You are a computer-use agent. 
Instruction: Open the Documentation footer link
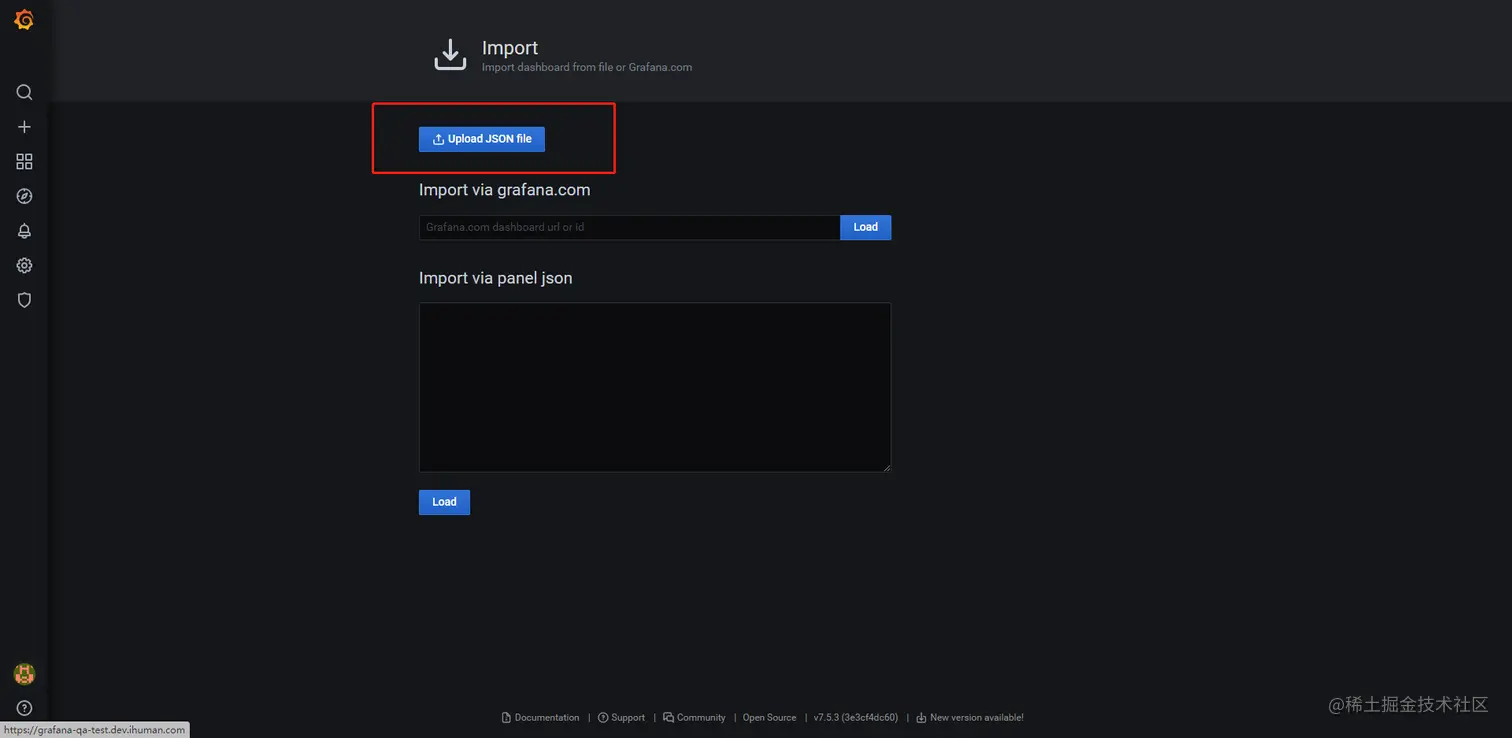(540, 717)
